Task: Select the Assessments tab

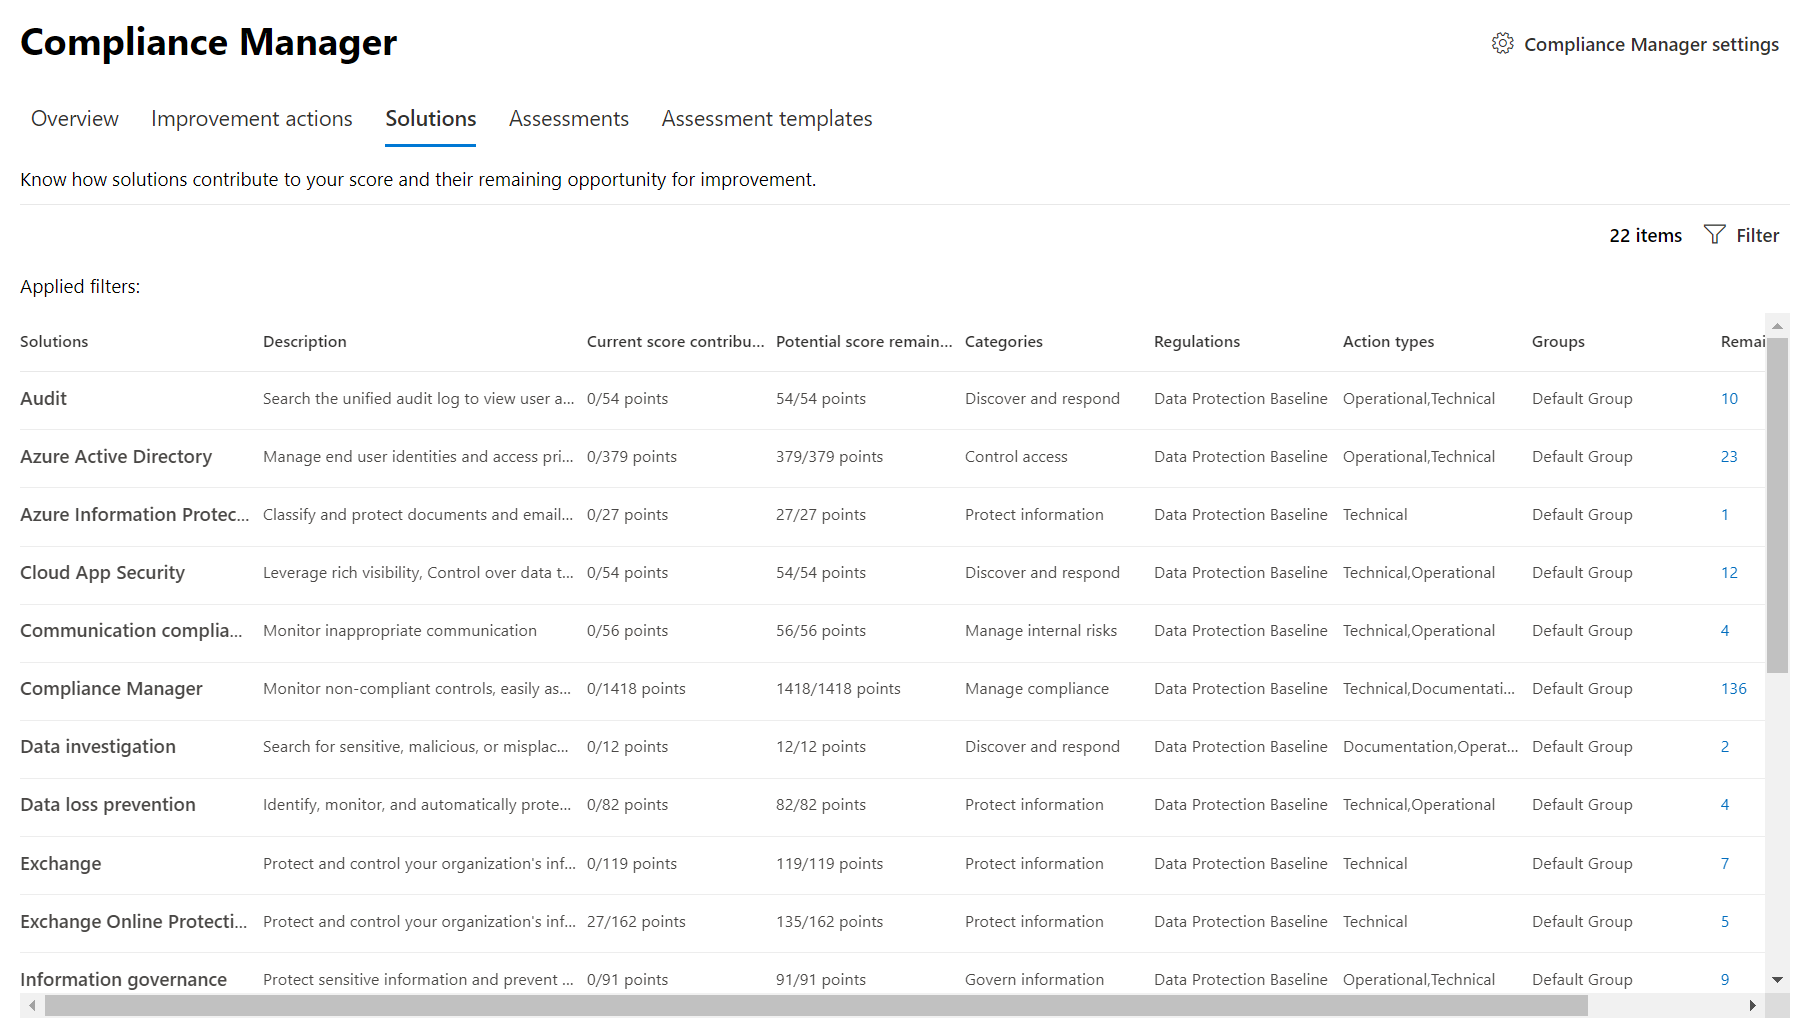Action: point(568,118)
